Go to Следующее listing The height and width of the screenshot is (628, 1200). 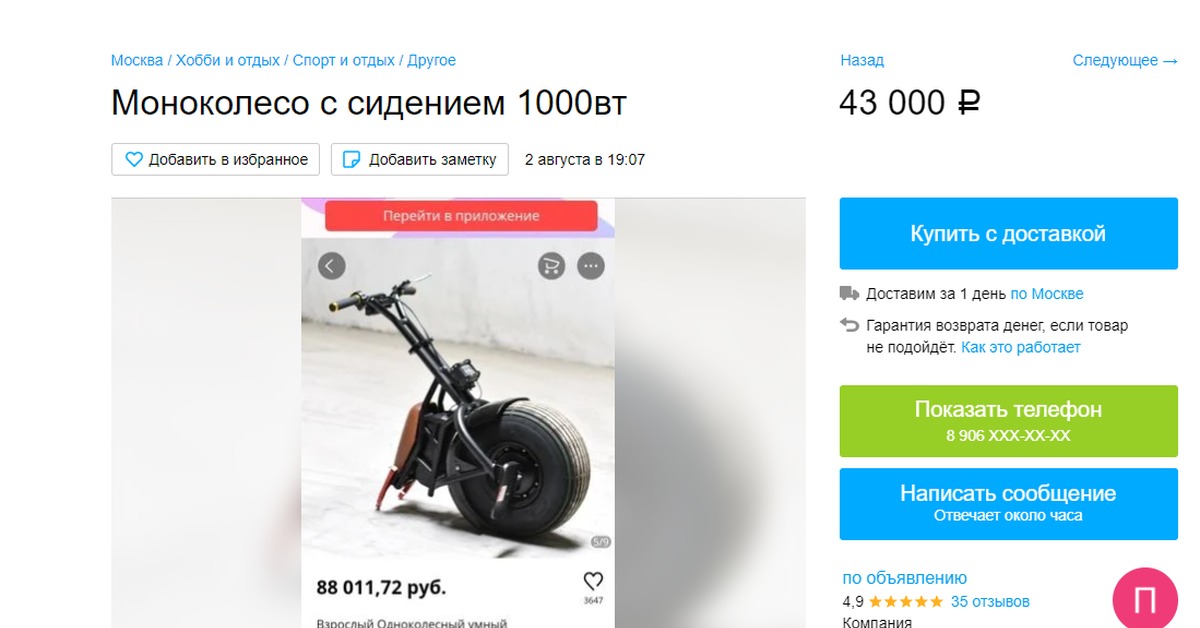pos(1125,60)
